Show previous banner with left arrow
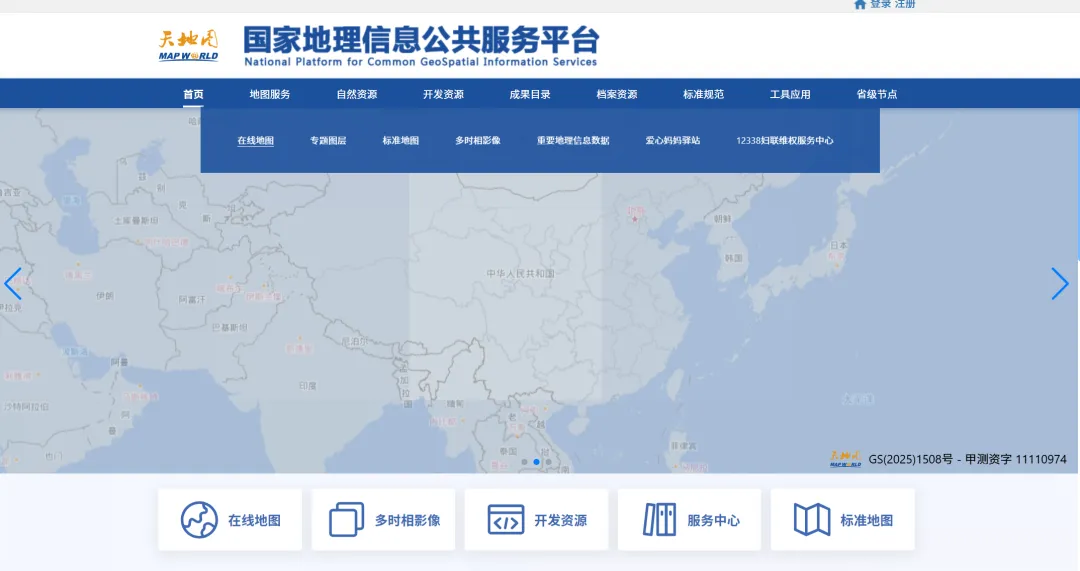 pos(13,284)
